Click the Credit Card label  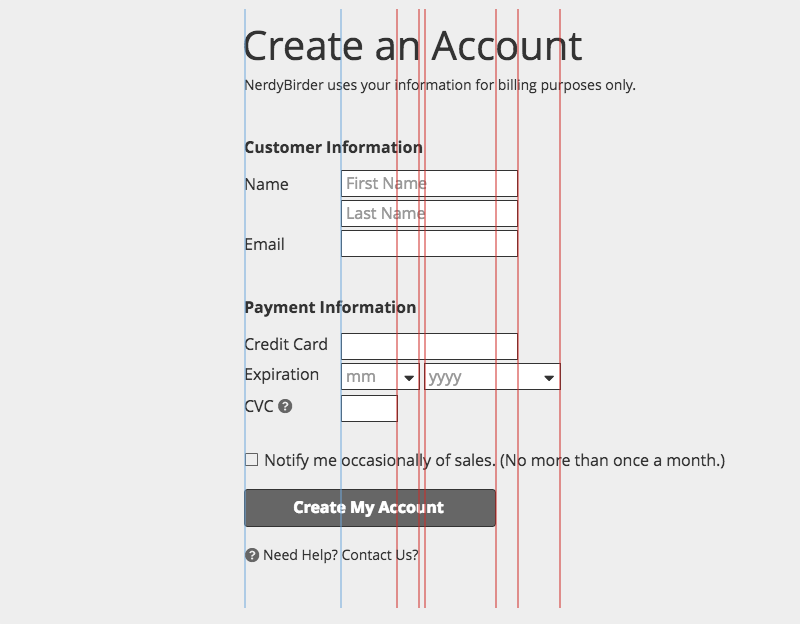286,345
